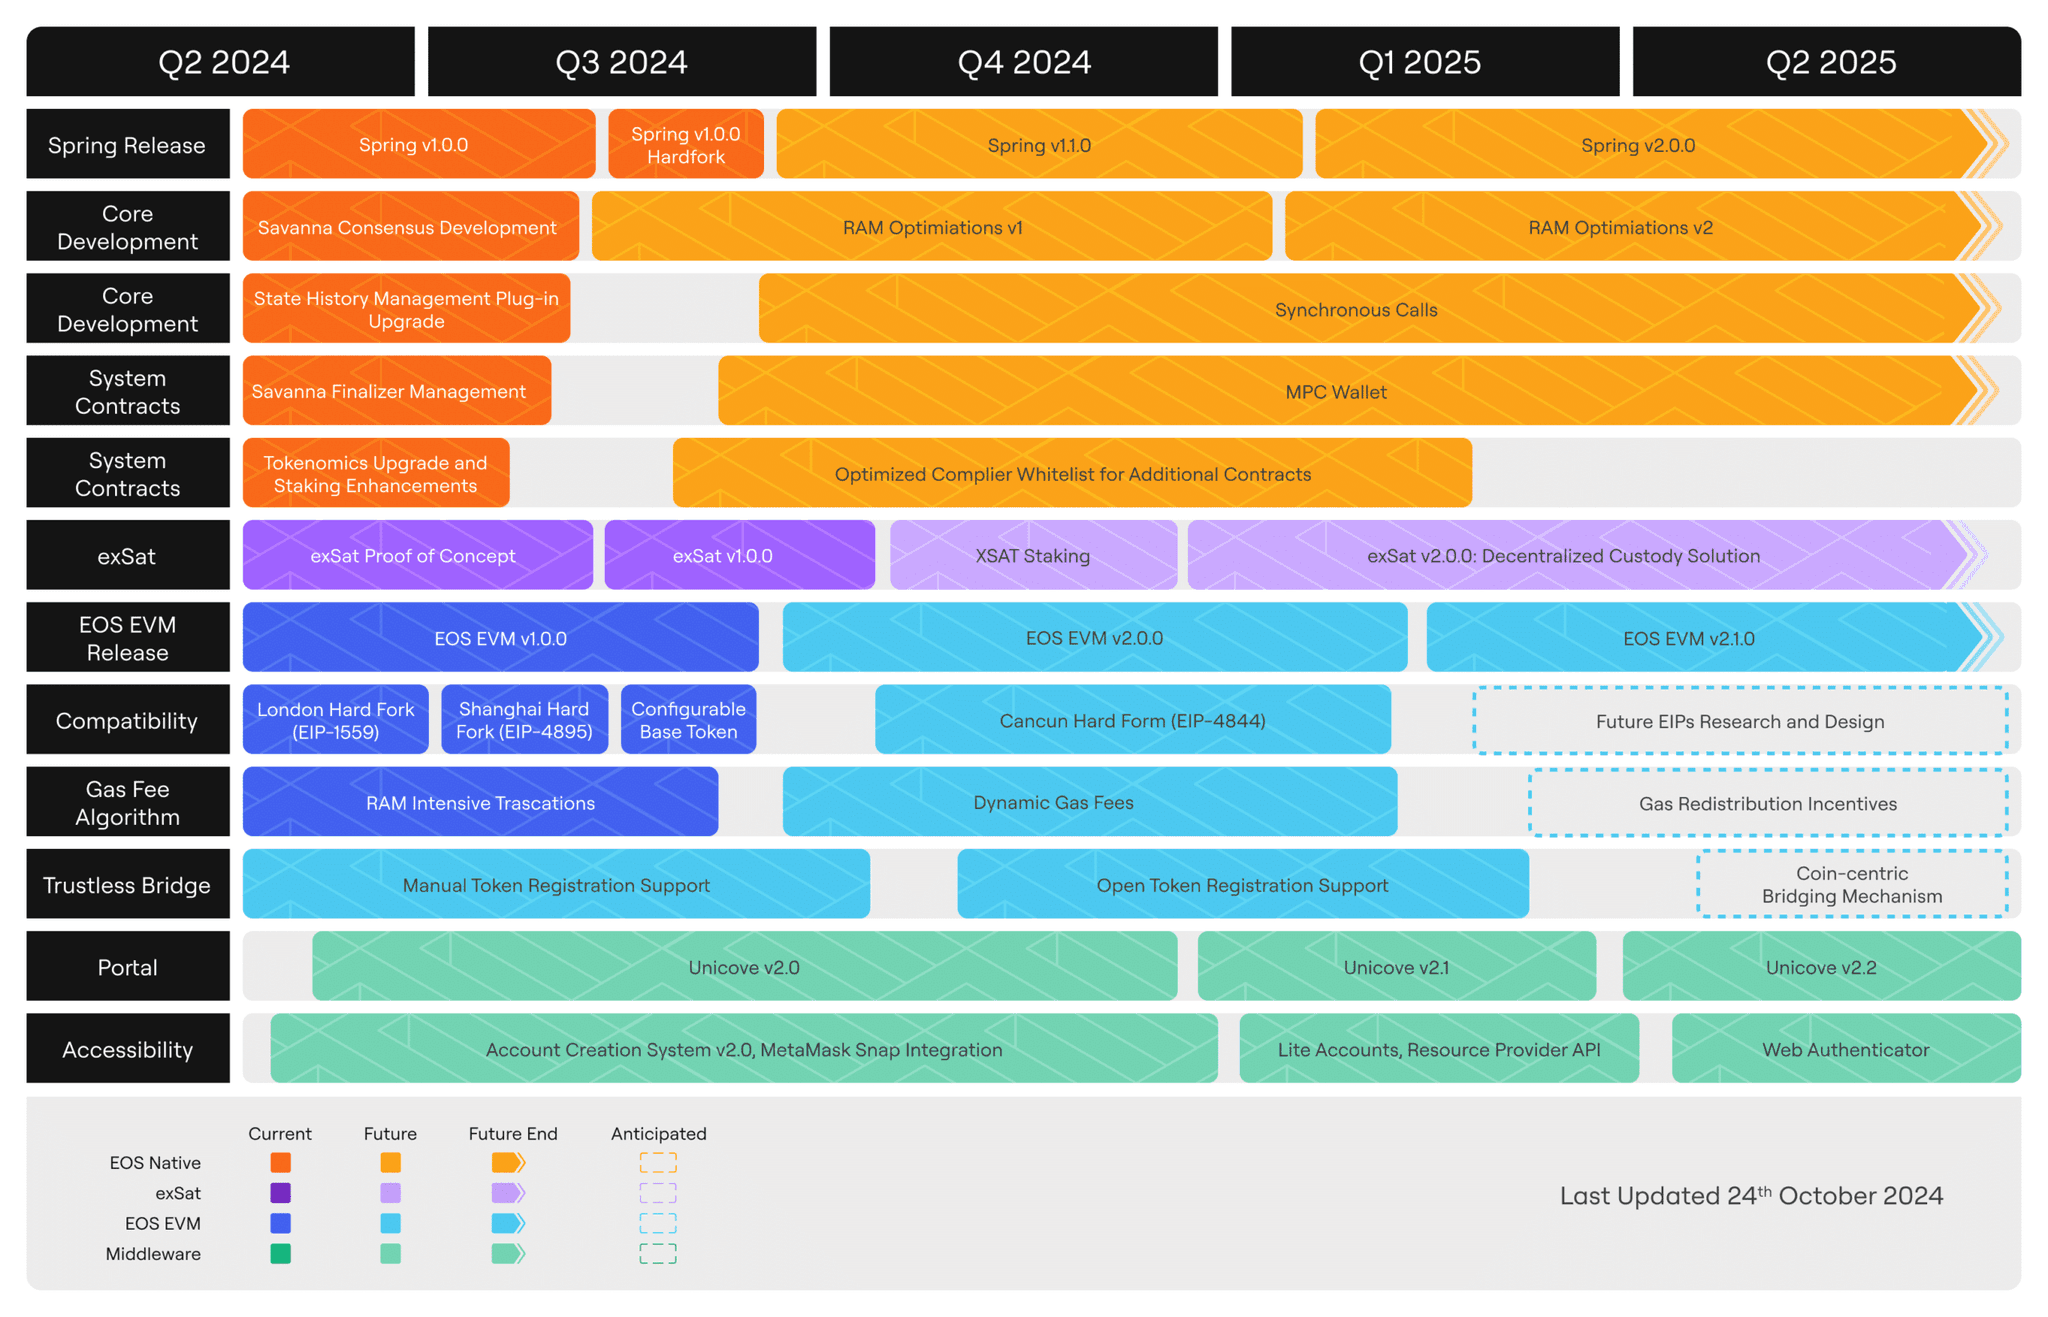The width and height of the screenshot is (2048, 1317).
Task: Select RAM Optimiations v1 bar
Action: pos(932,227)
